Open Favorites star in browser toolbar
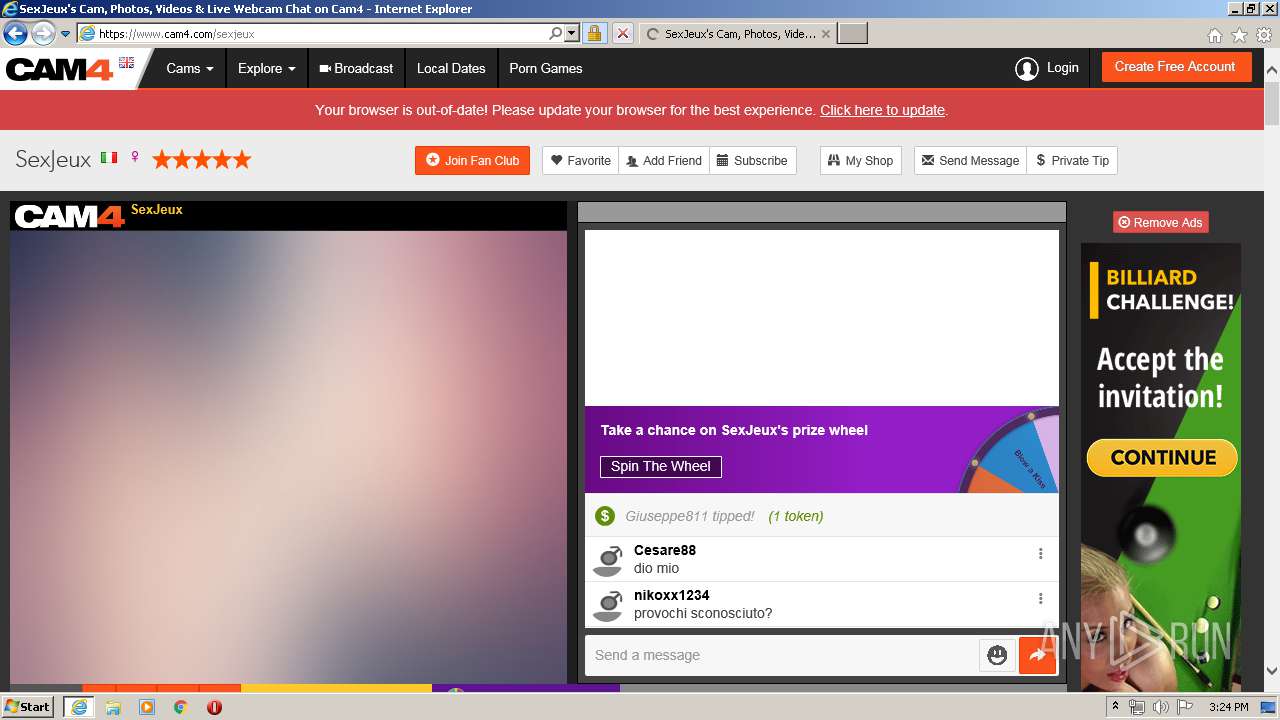Viewport: 1280px width, 720px height. point(1239,35)
